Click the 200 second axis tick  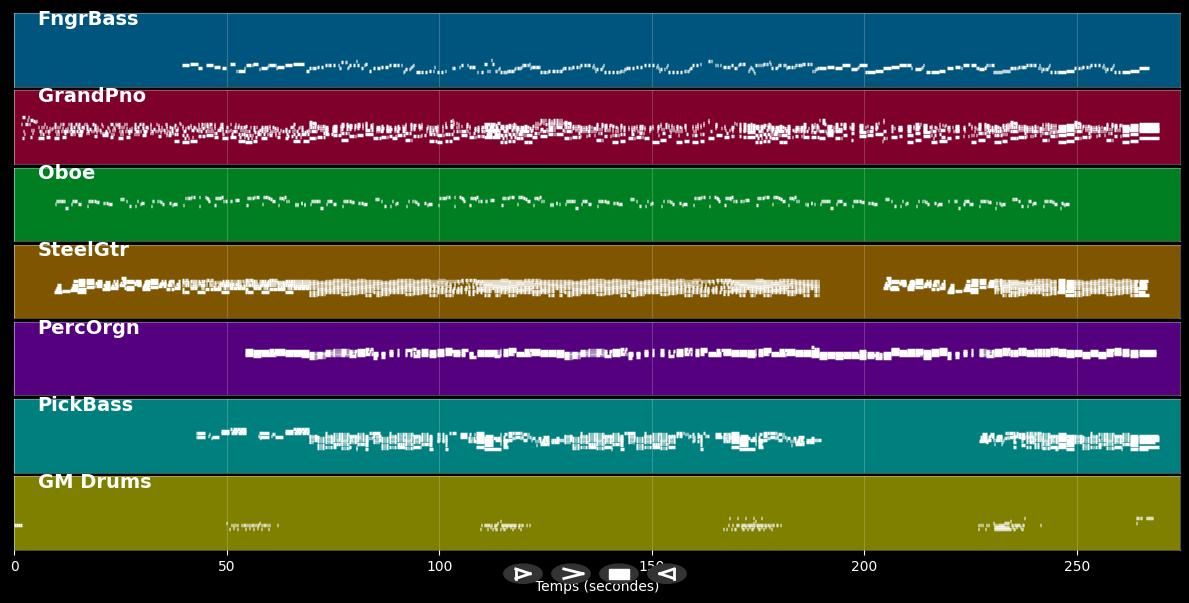[x=864, y=567]
